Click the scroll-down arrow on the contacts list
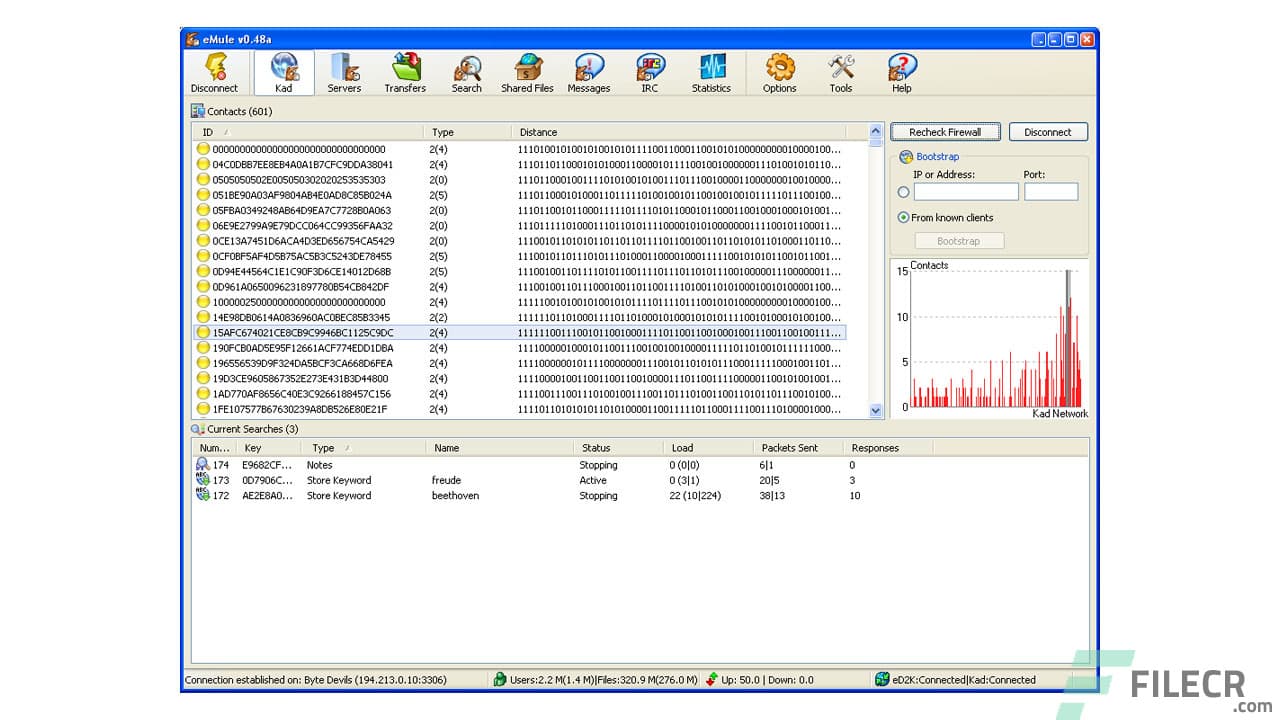The width and height of the screenshot is (1280, 720). (876, 410)
